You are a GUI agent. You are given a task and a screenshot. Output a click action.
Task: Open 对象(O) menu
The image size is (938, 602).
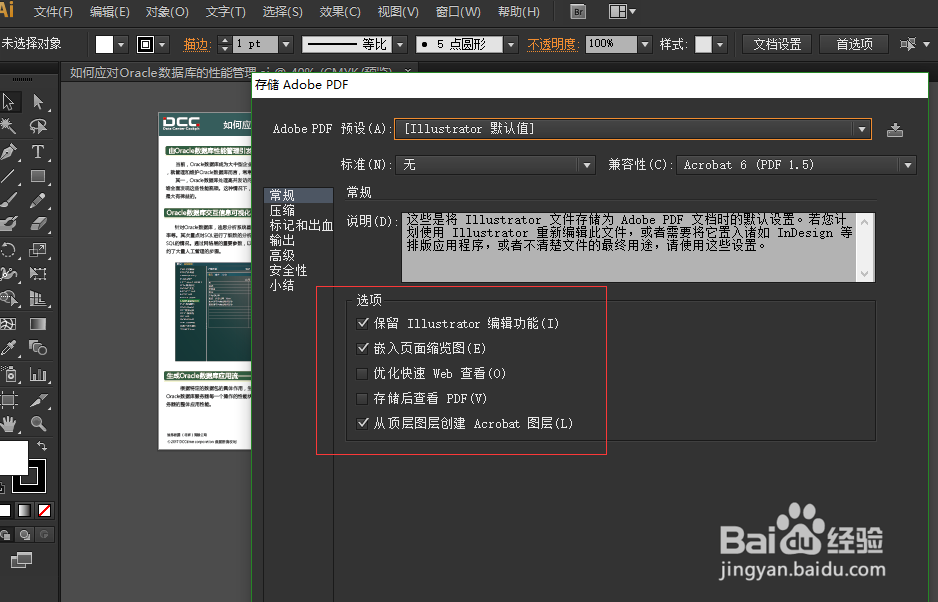point(167,12)
